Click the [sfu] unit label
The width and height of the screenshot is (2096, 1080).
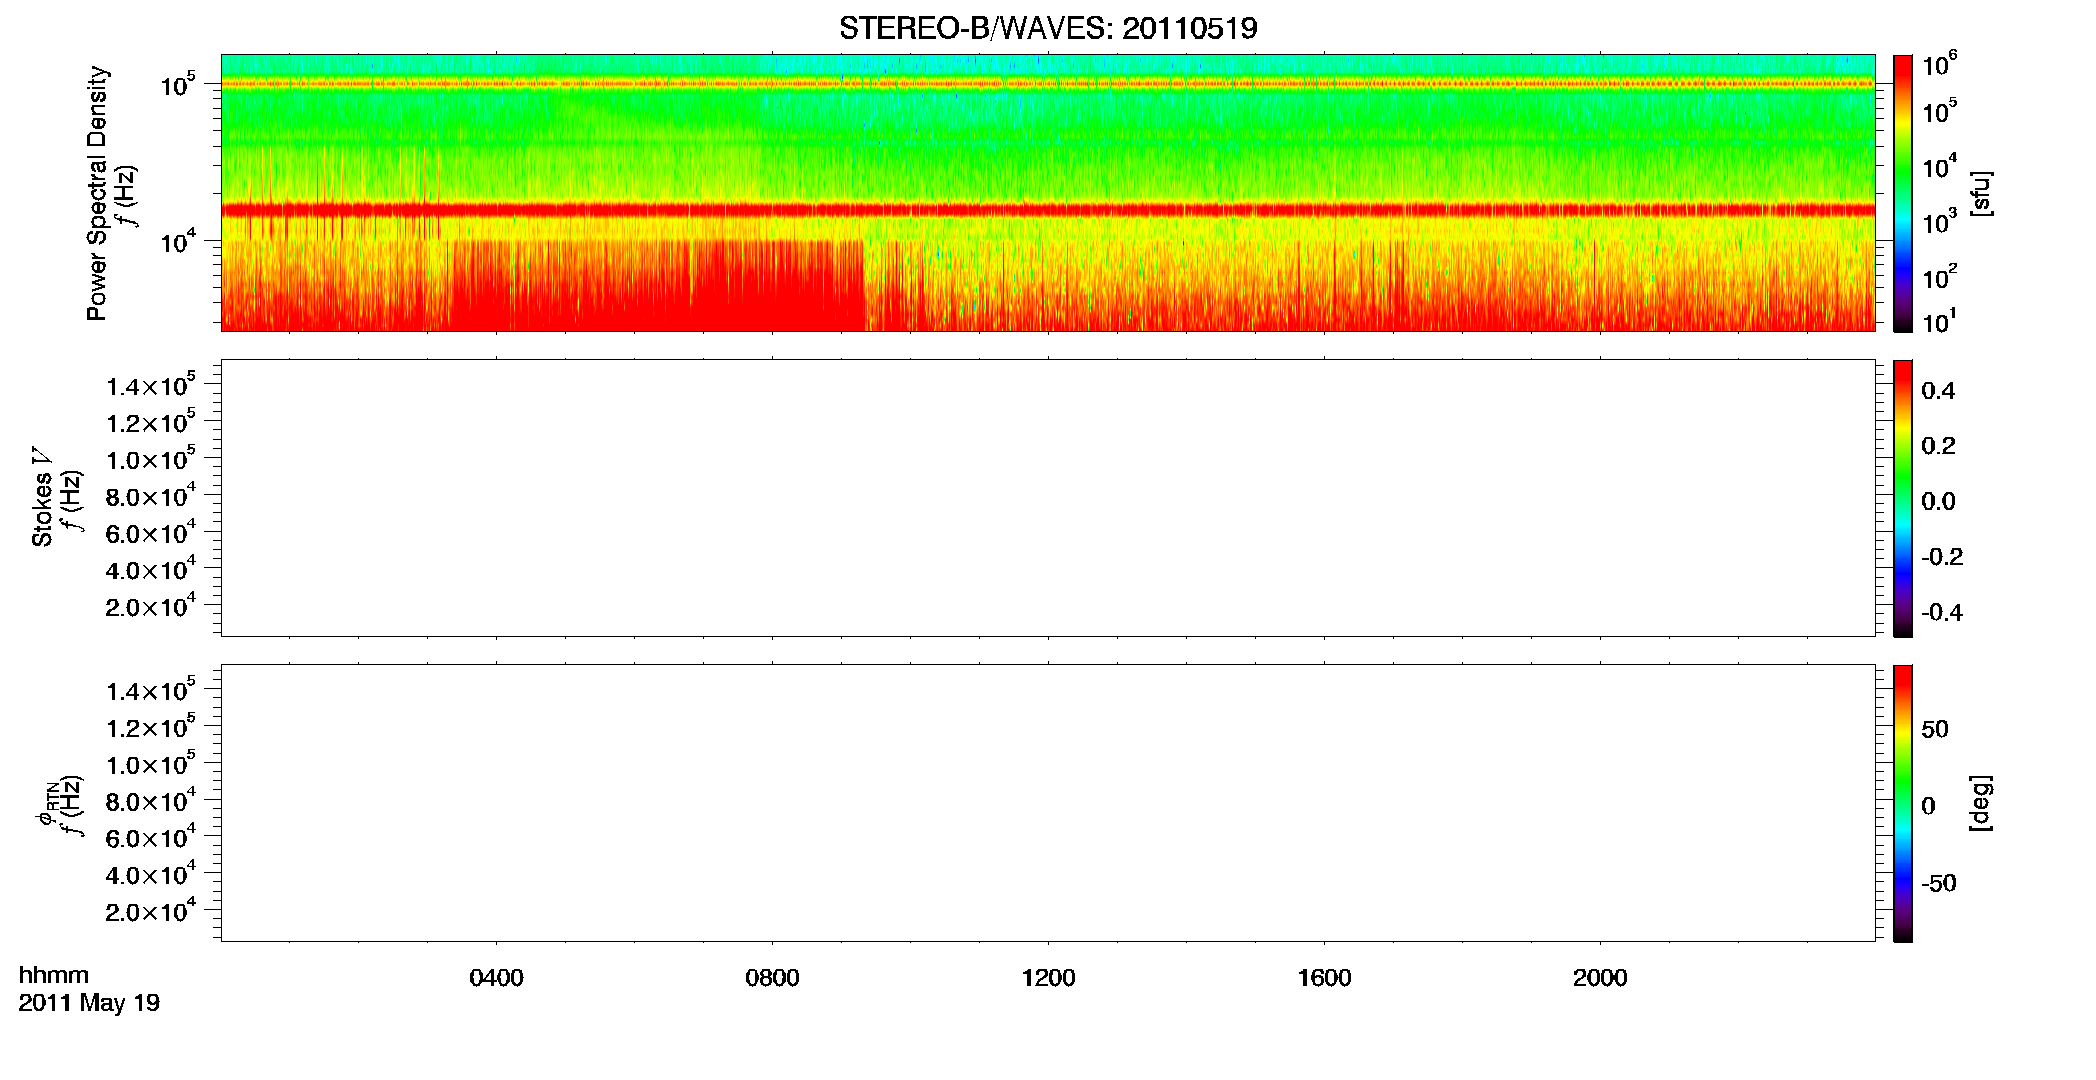[x=1981, y=193]
